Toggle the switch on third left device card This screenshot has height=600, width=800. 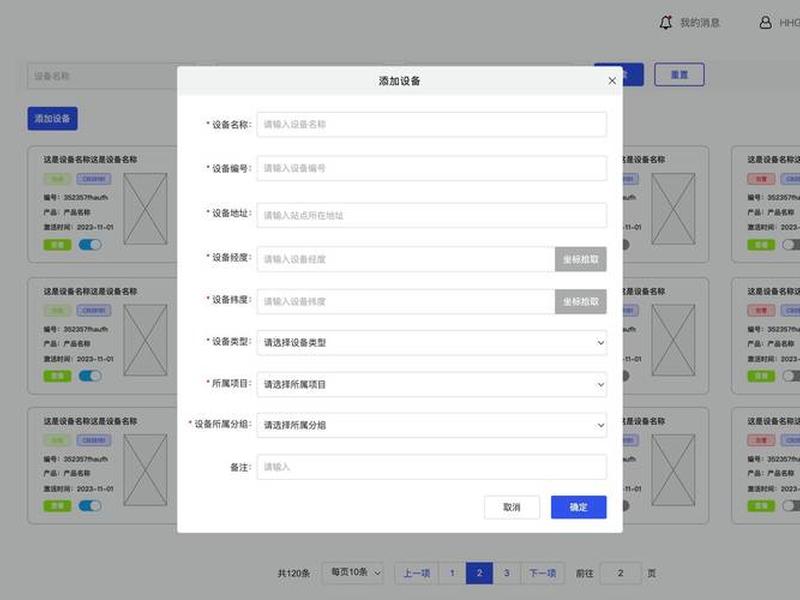(x=90, y=506)
